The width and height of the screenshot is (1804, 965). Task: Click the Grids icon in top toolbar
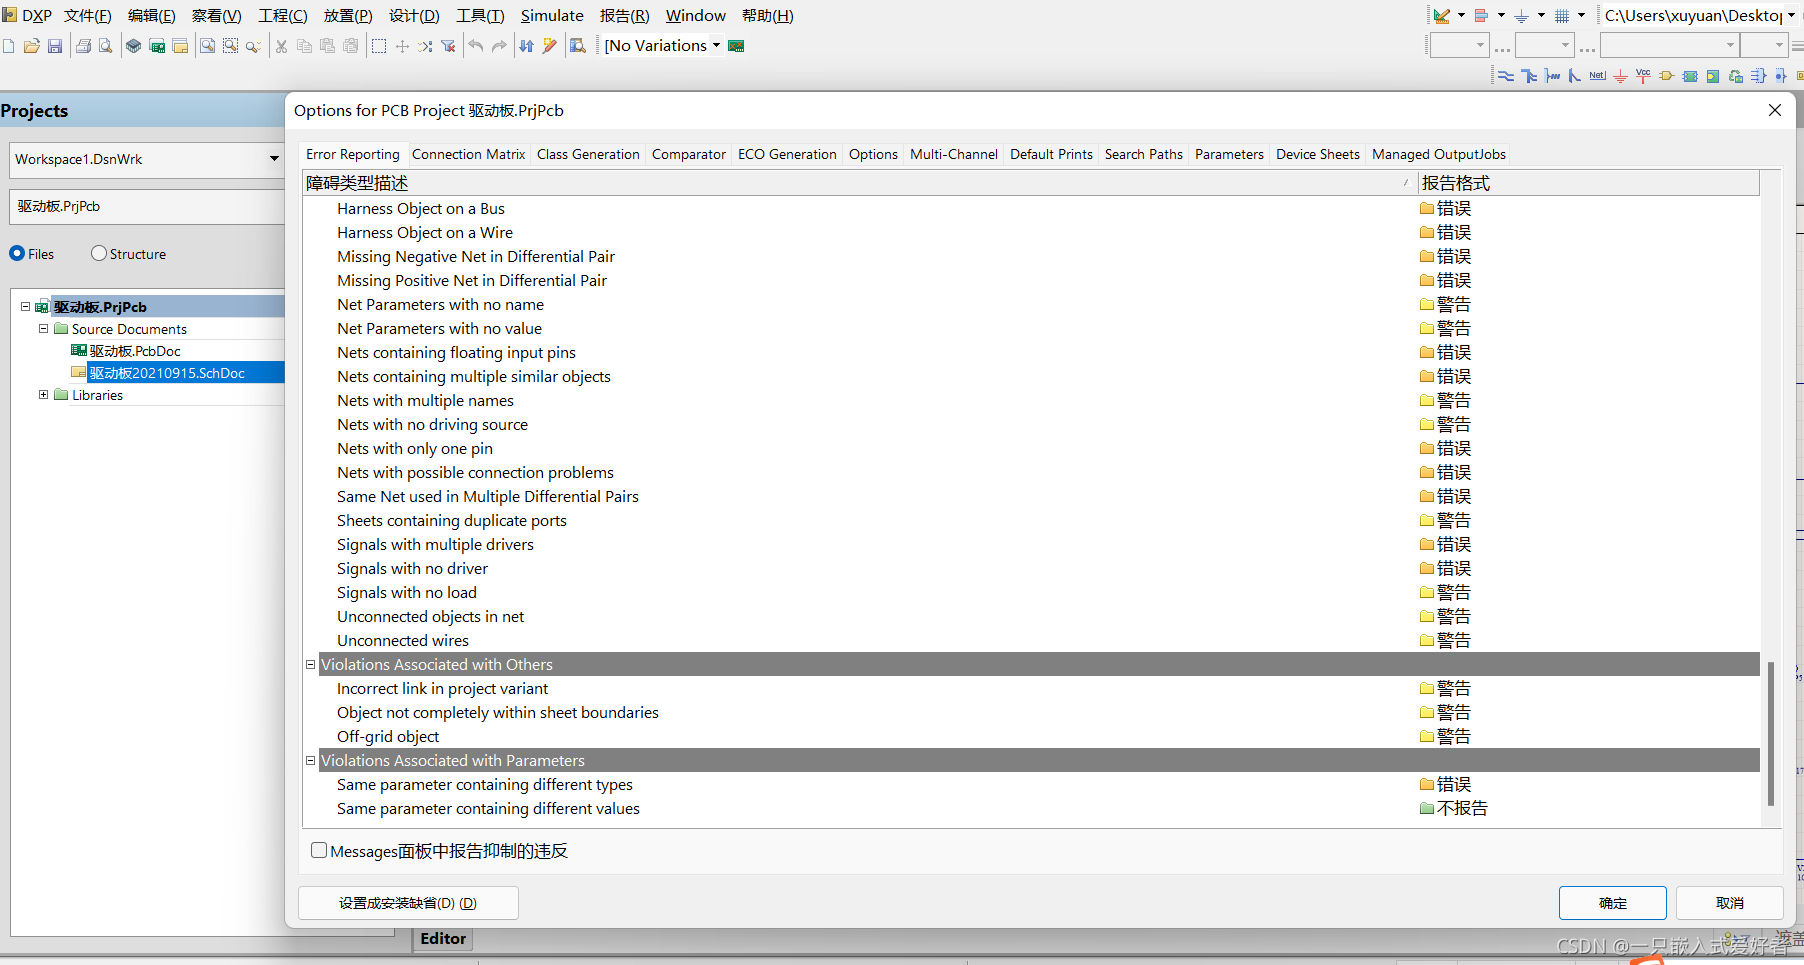(1562, 16)
